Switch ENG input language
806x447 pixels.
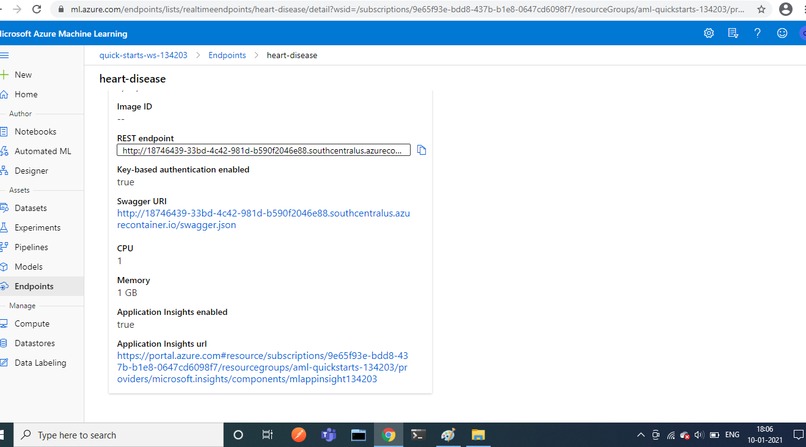732,435
